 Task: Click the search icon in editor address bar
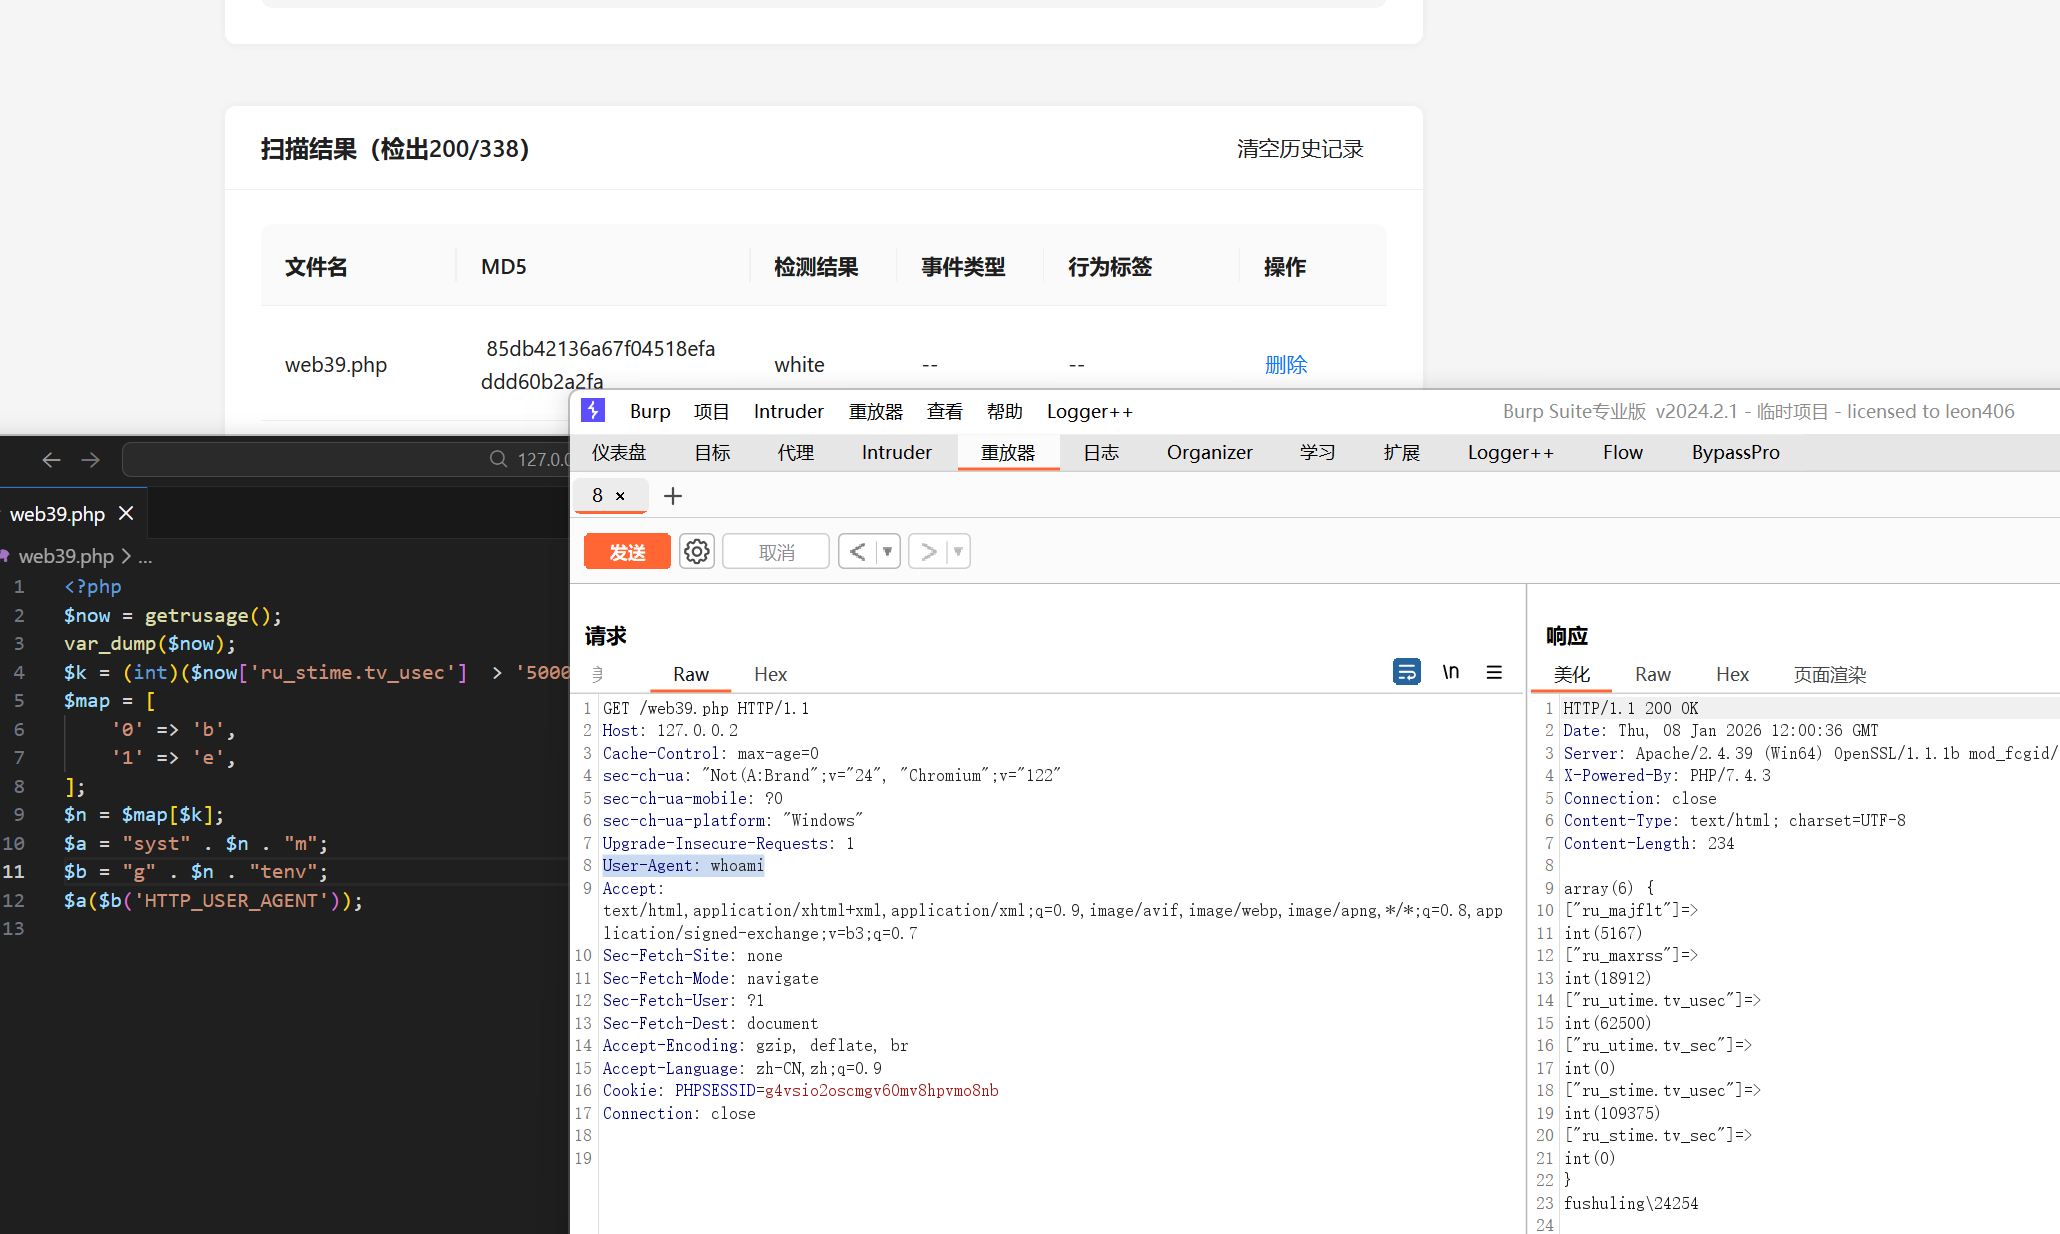point(498,459)
